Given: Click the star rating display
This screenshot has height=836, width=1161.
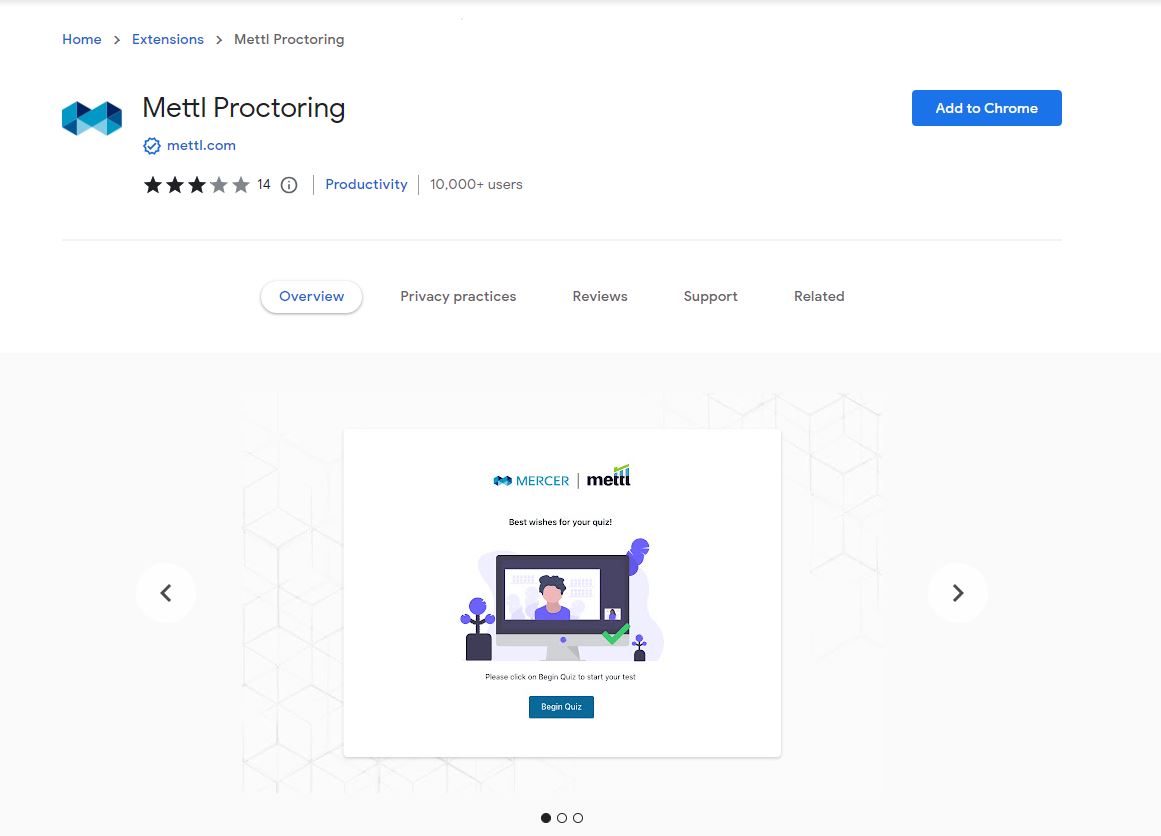Looking at the screenshot, I should click(x=196, y=185).
